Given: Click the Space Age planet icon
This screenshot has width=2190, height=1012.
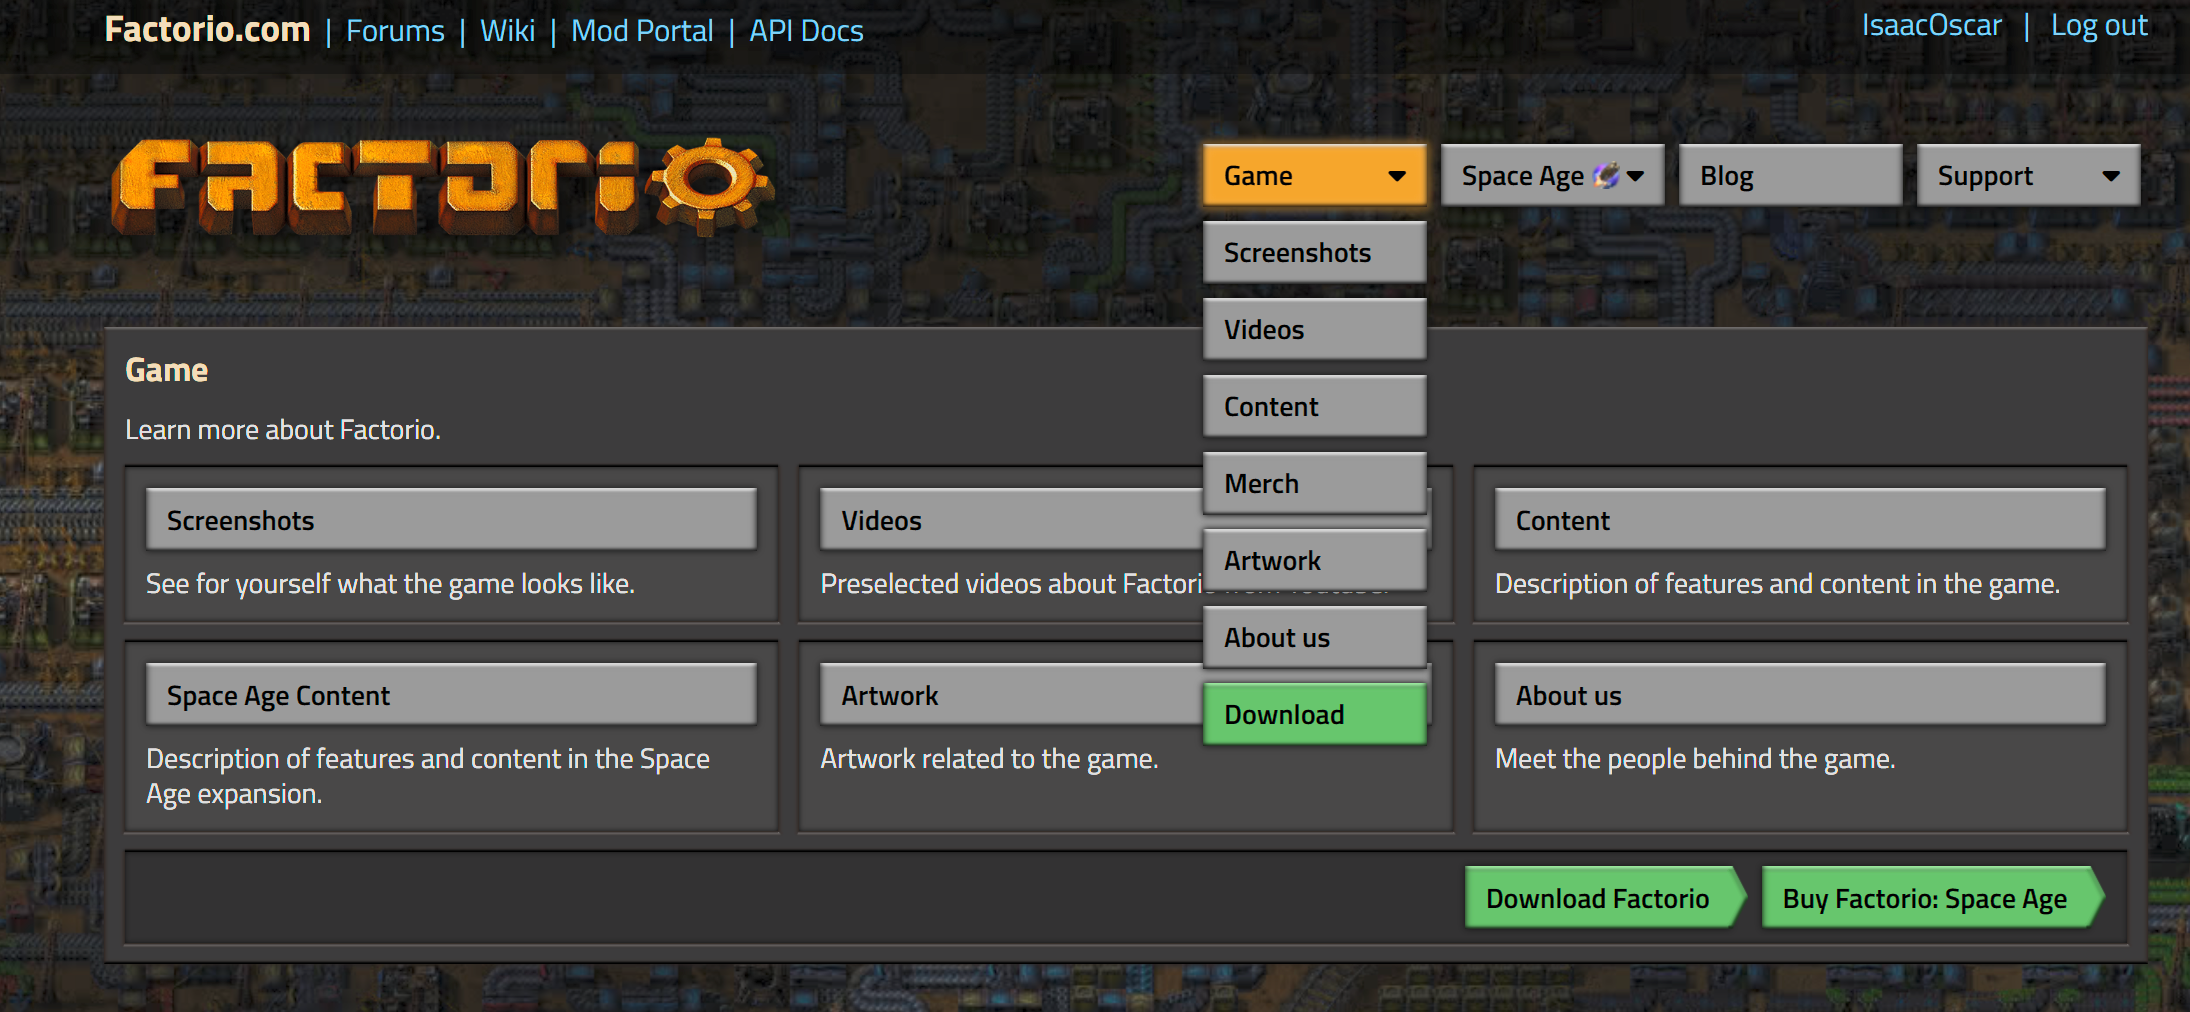Looking at the screenshot, I should pyautogui.click(x=1606, y=176).
